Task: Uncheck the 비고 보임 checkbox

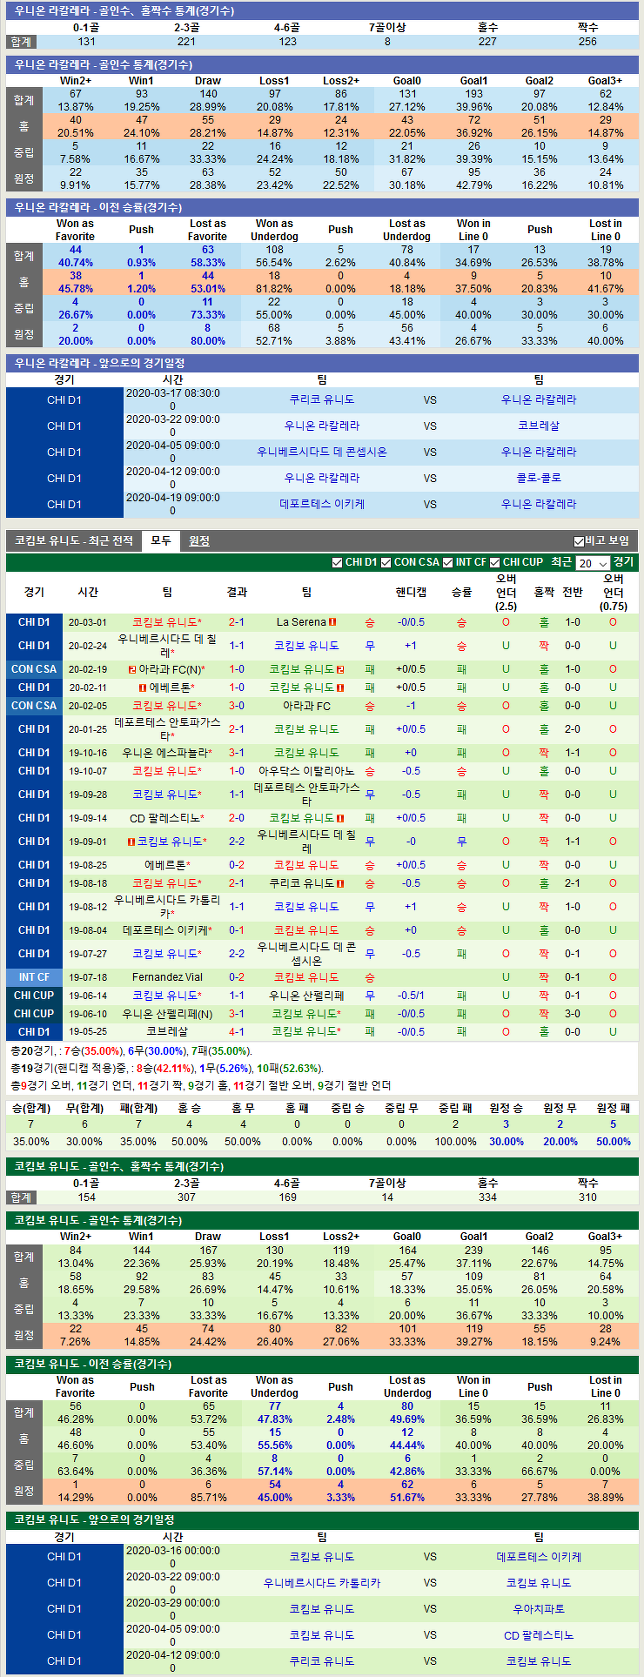Action: tap(579, 541)
